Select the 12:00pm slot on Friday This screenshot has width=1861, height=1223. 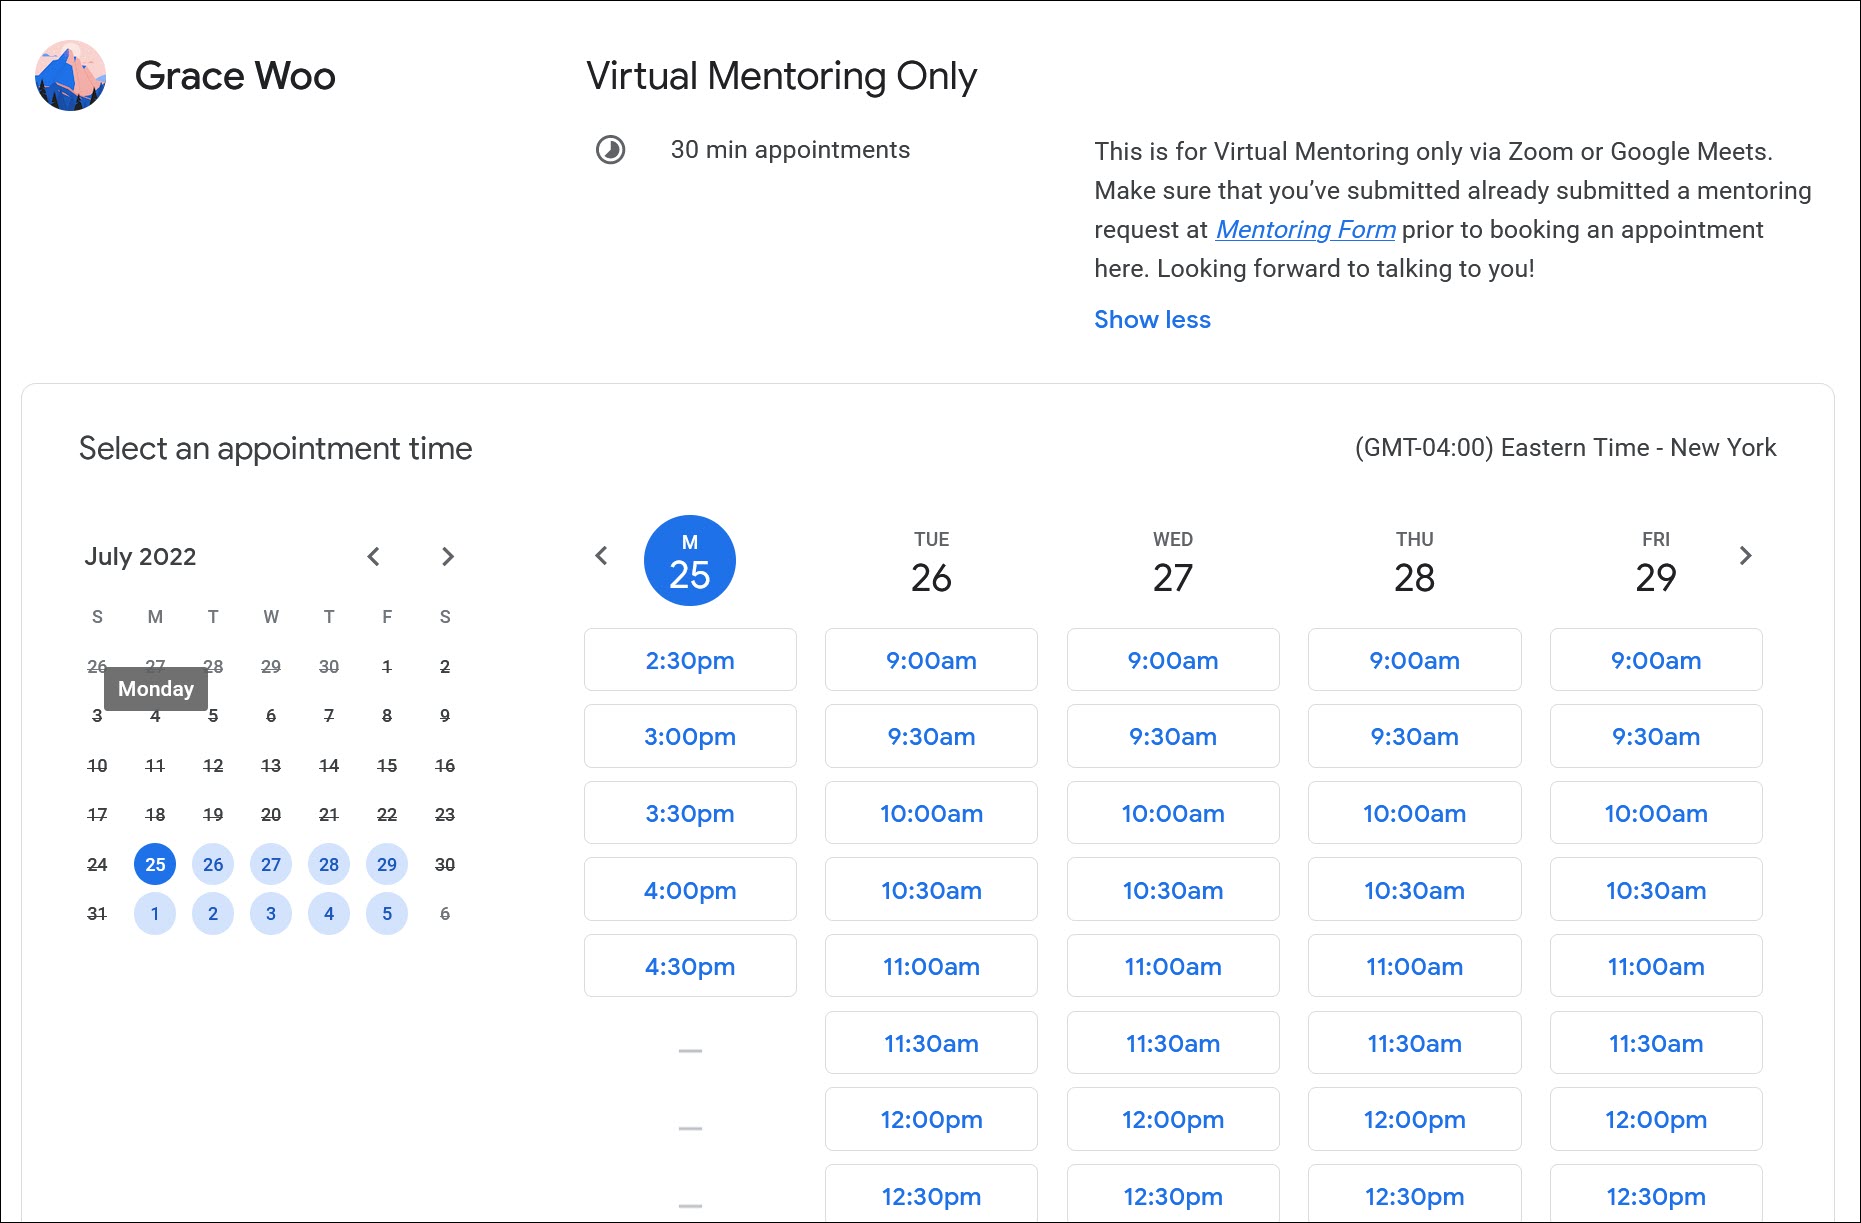(1656, 1119)
